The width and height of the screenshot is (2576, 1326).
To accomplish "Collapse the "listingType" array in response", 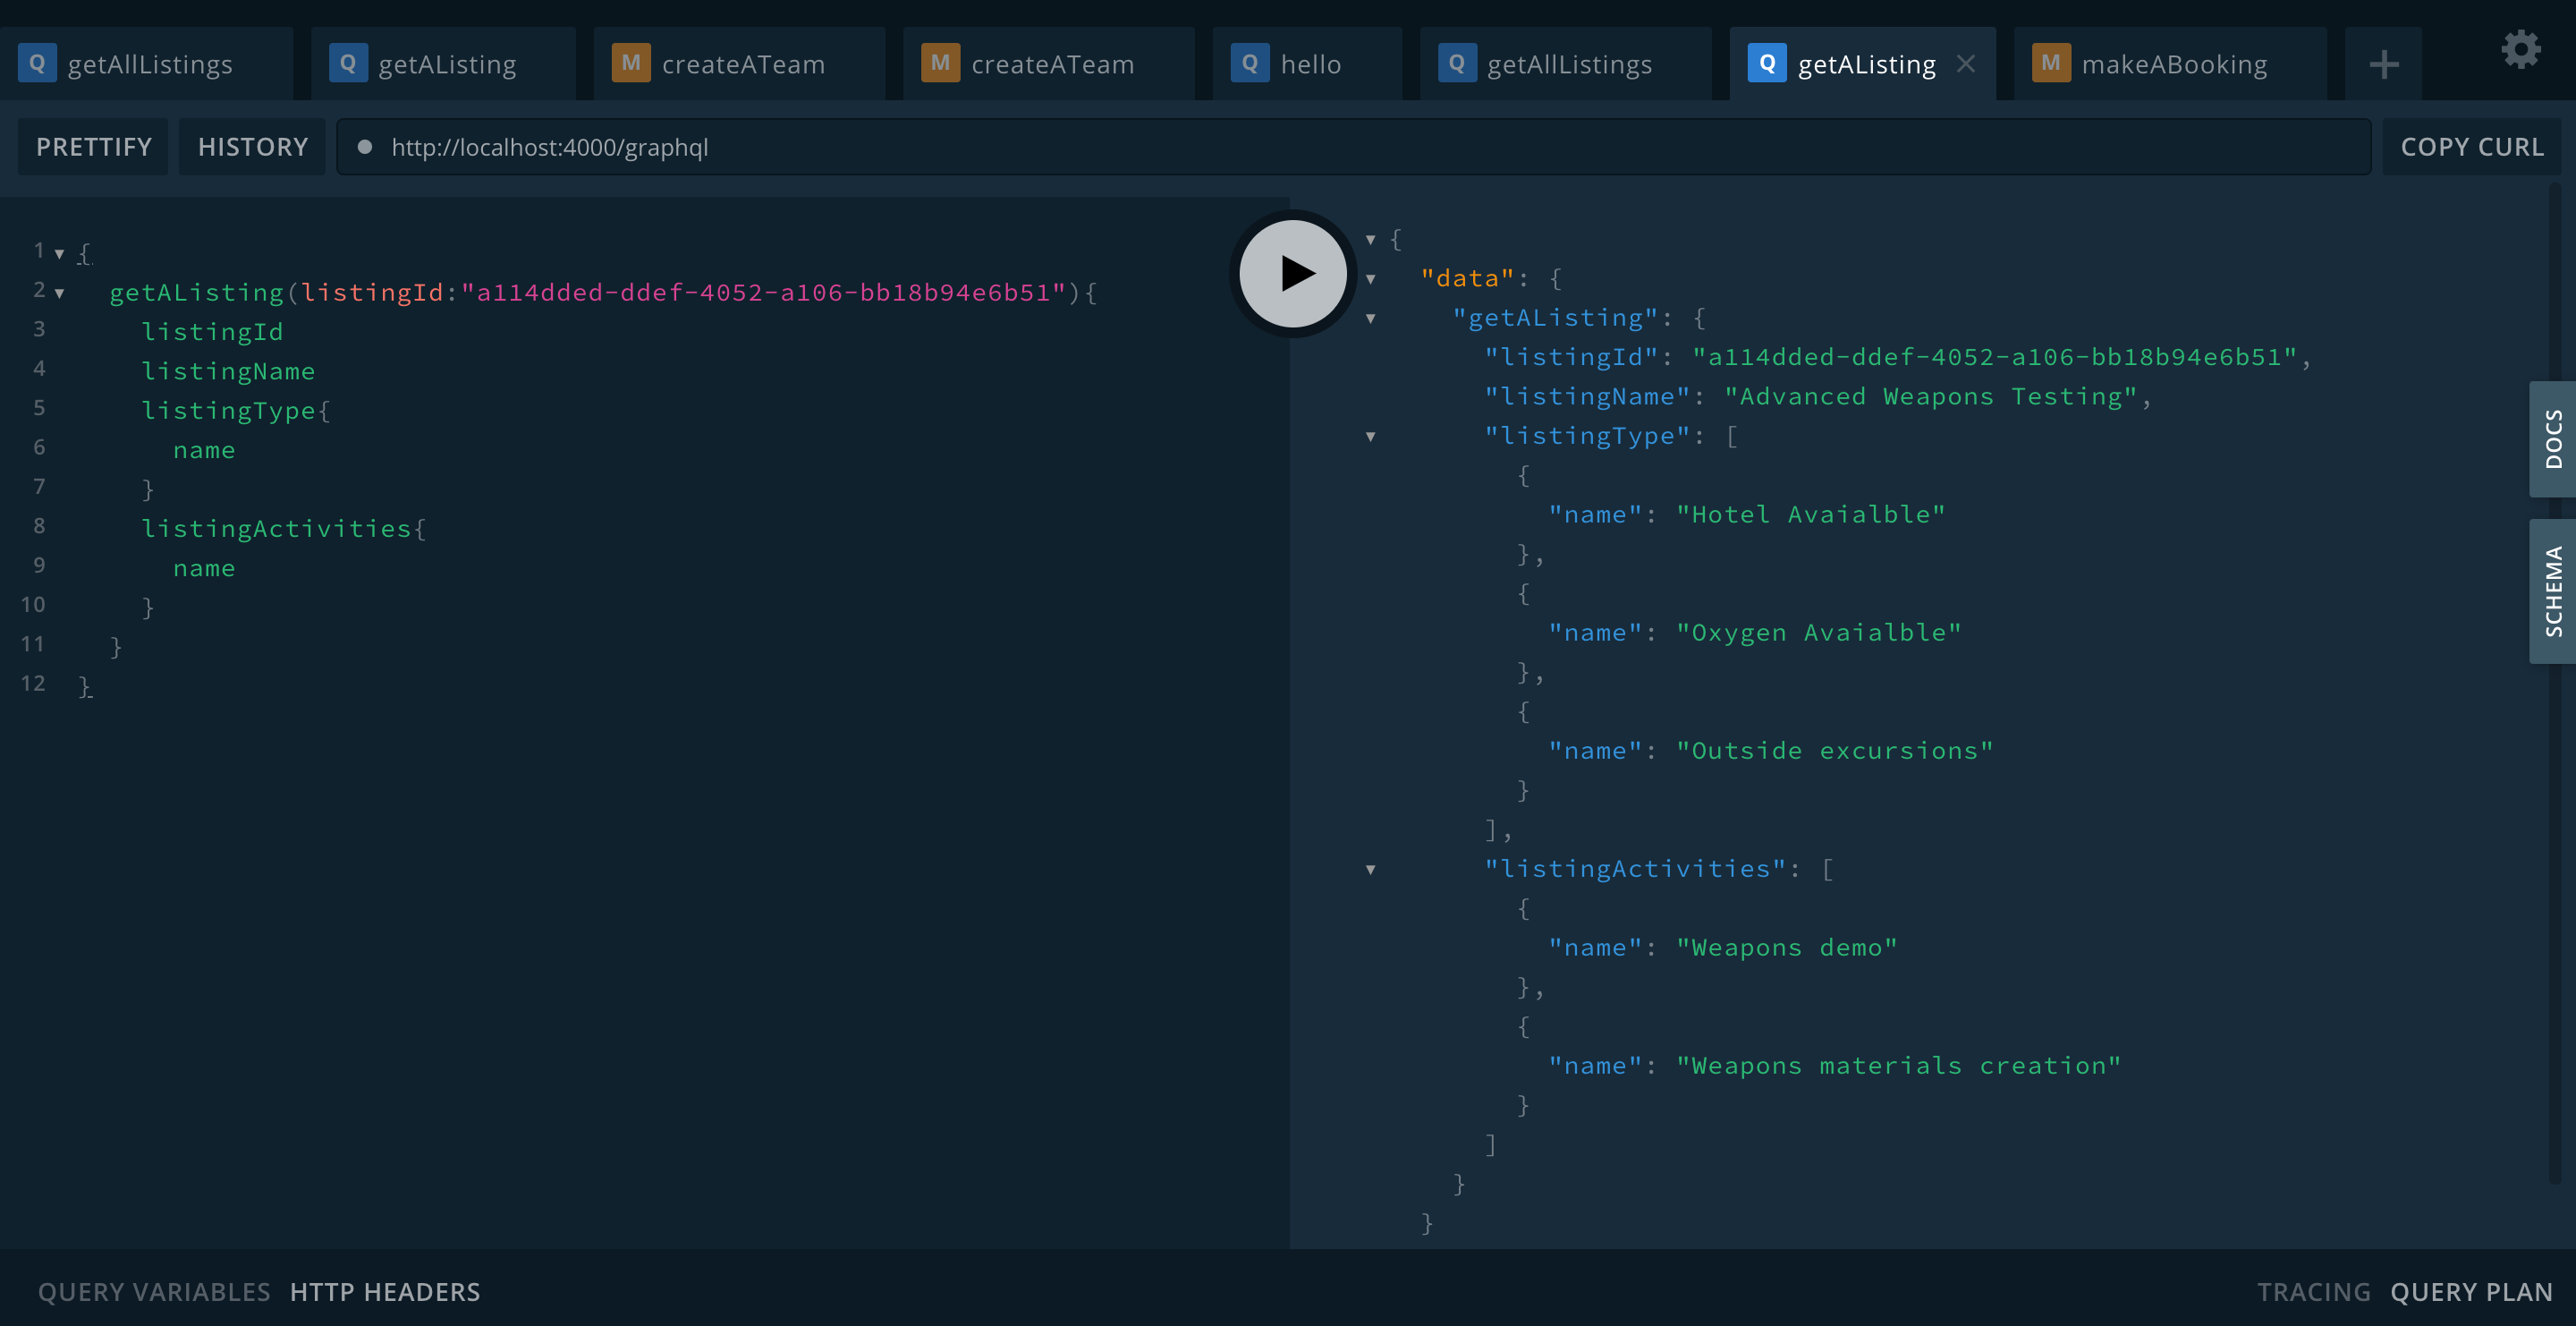I will pos(1371,436).
